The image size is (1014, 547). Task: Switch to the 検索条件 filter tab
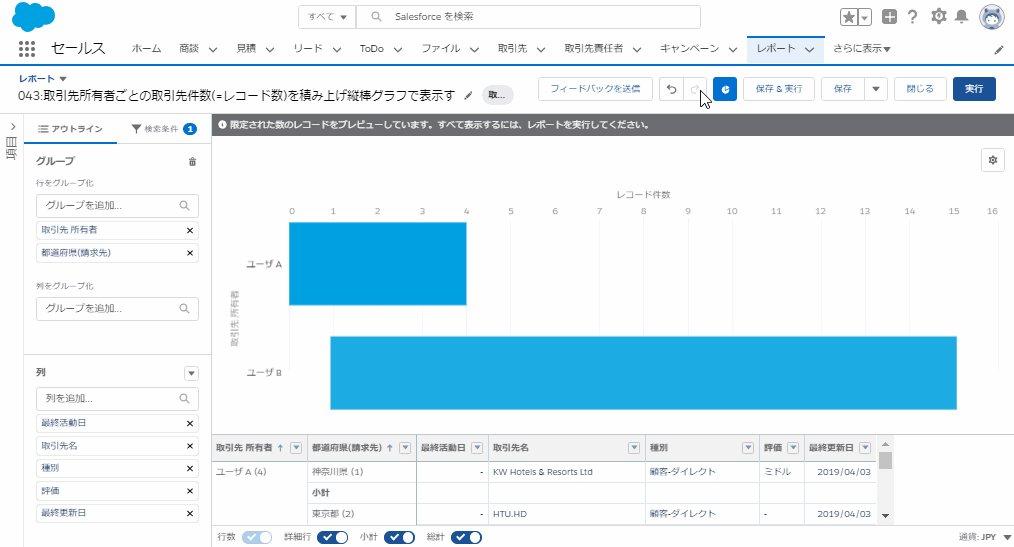point(164,129)
